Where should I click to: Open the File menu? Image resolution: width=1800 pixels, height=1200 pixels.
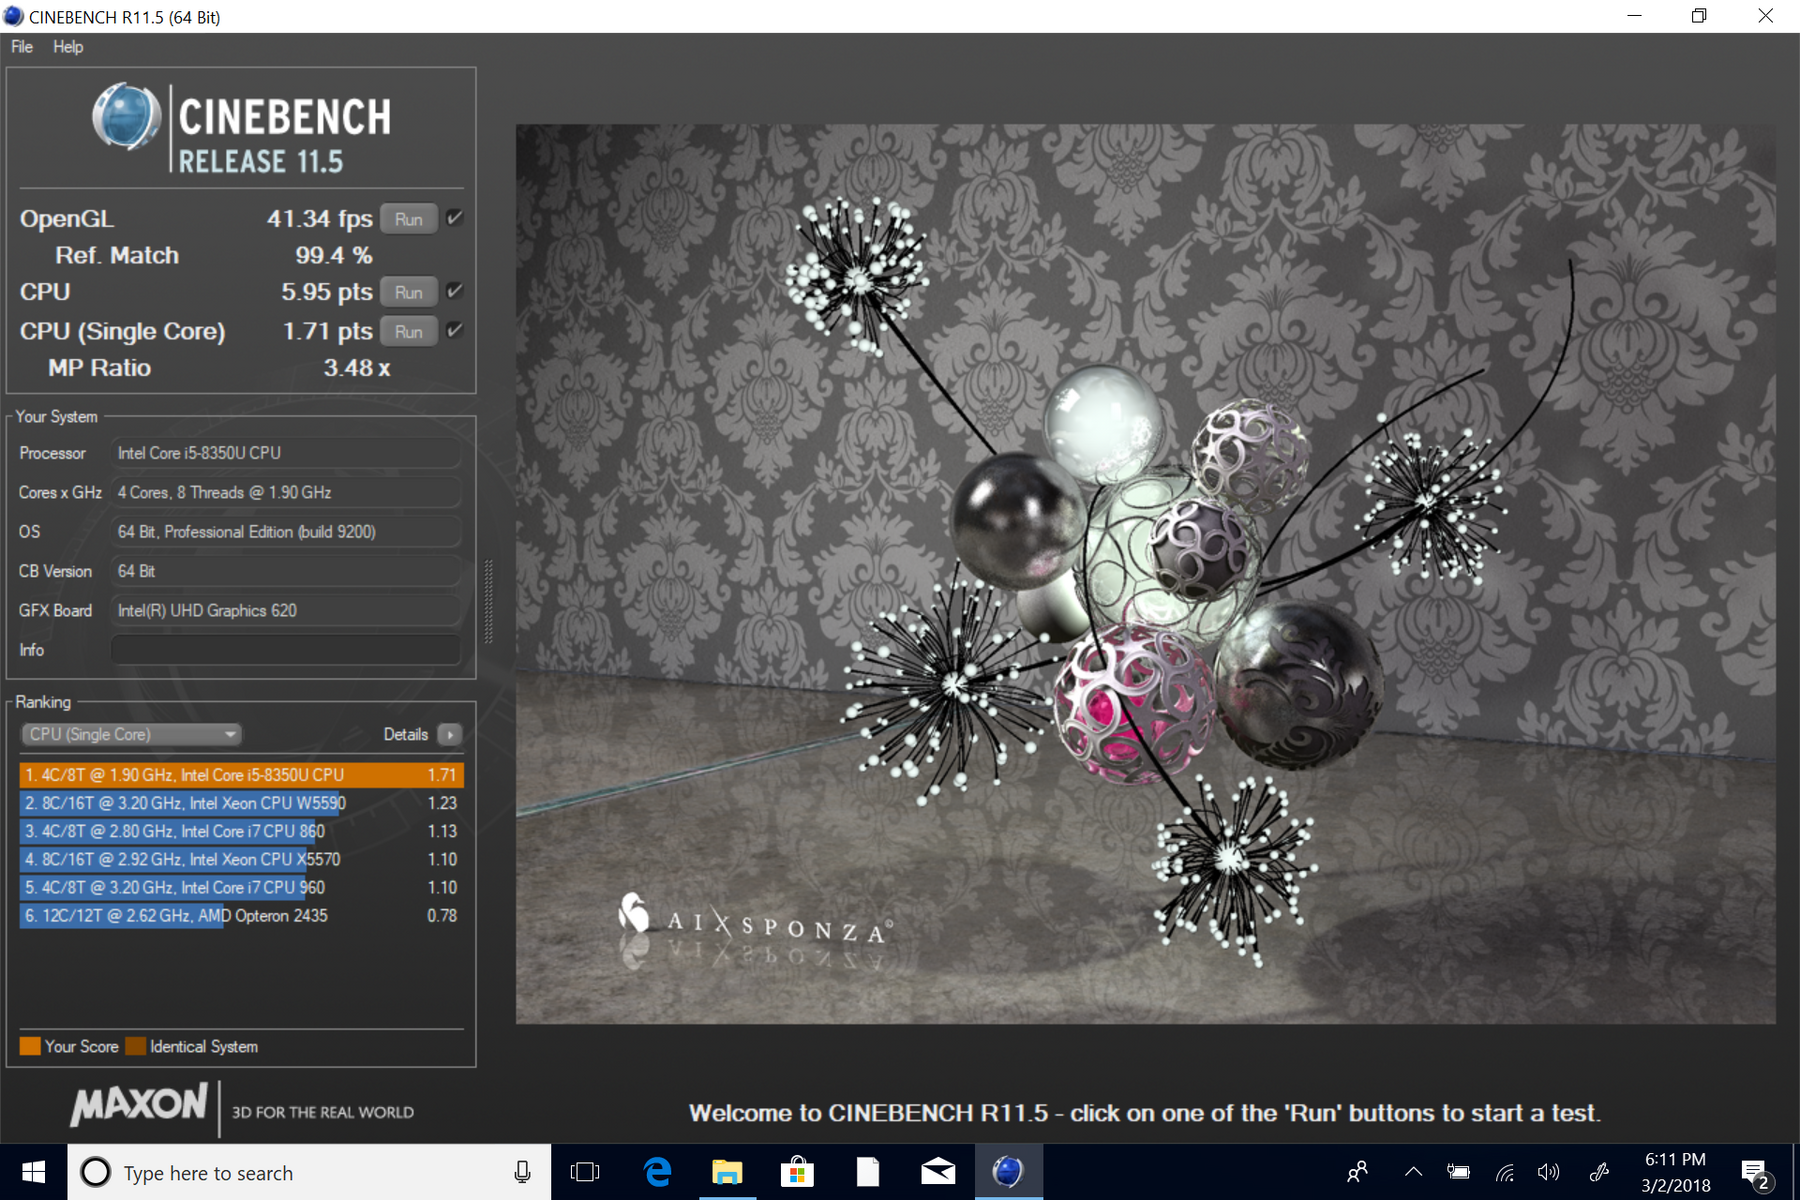click(22, 47)
